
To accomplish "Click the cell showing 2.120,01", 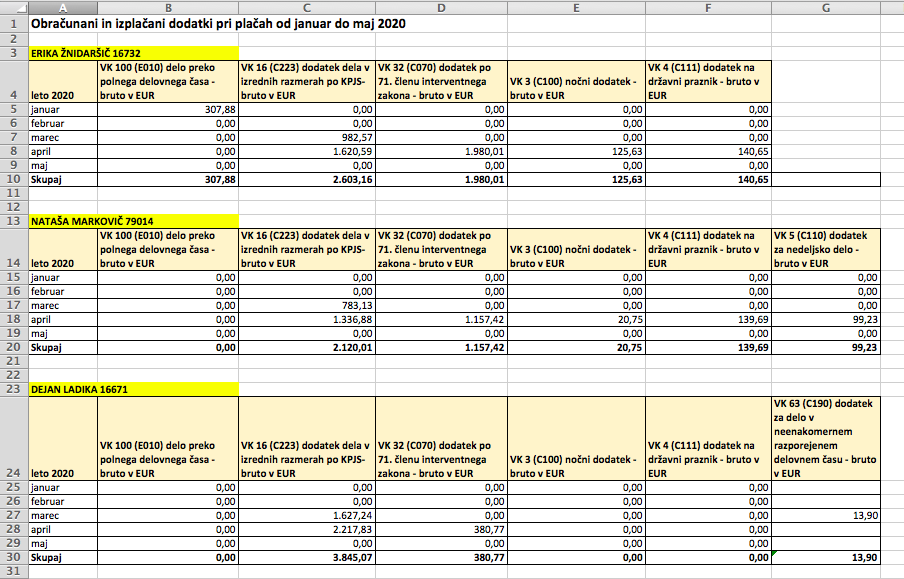I will (x=307, y=347).
